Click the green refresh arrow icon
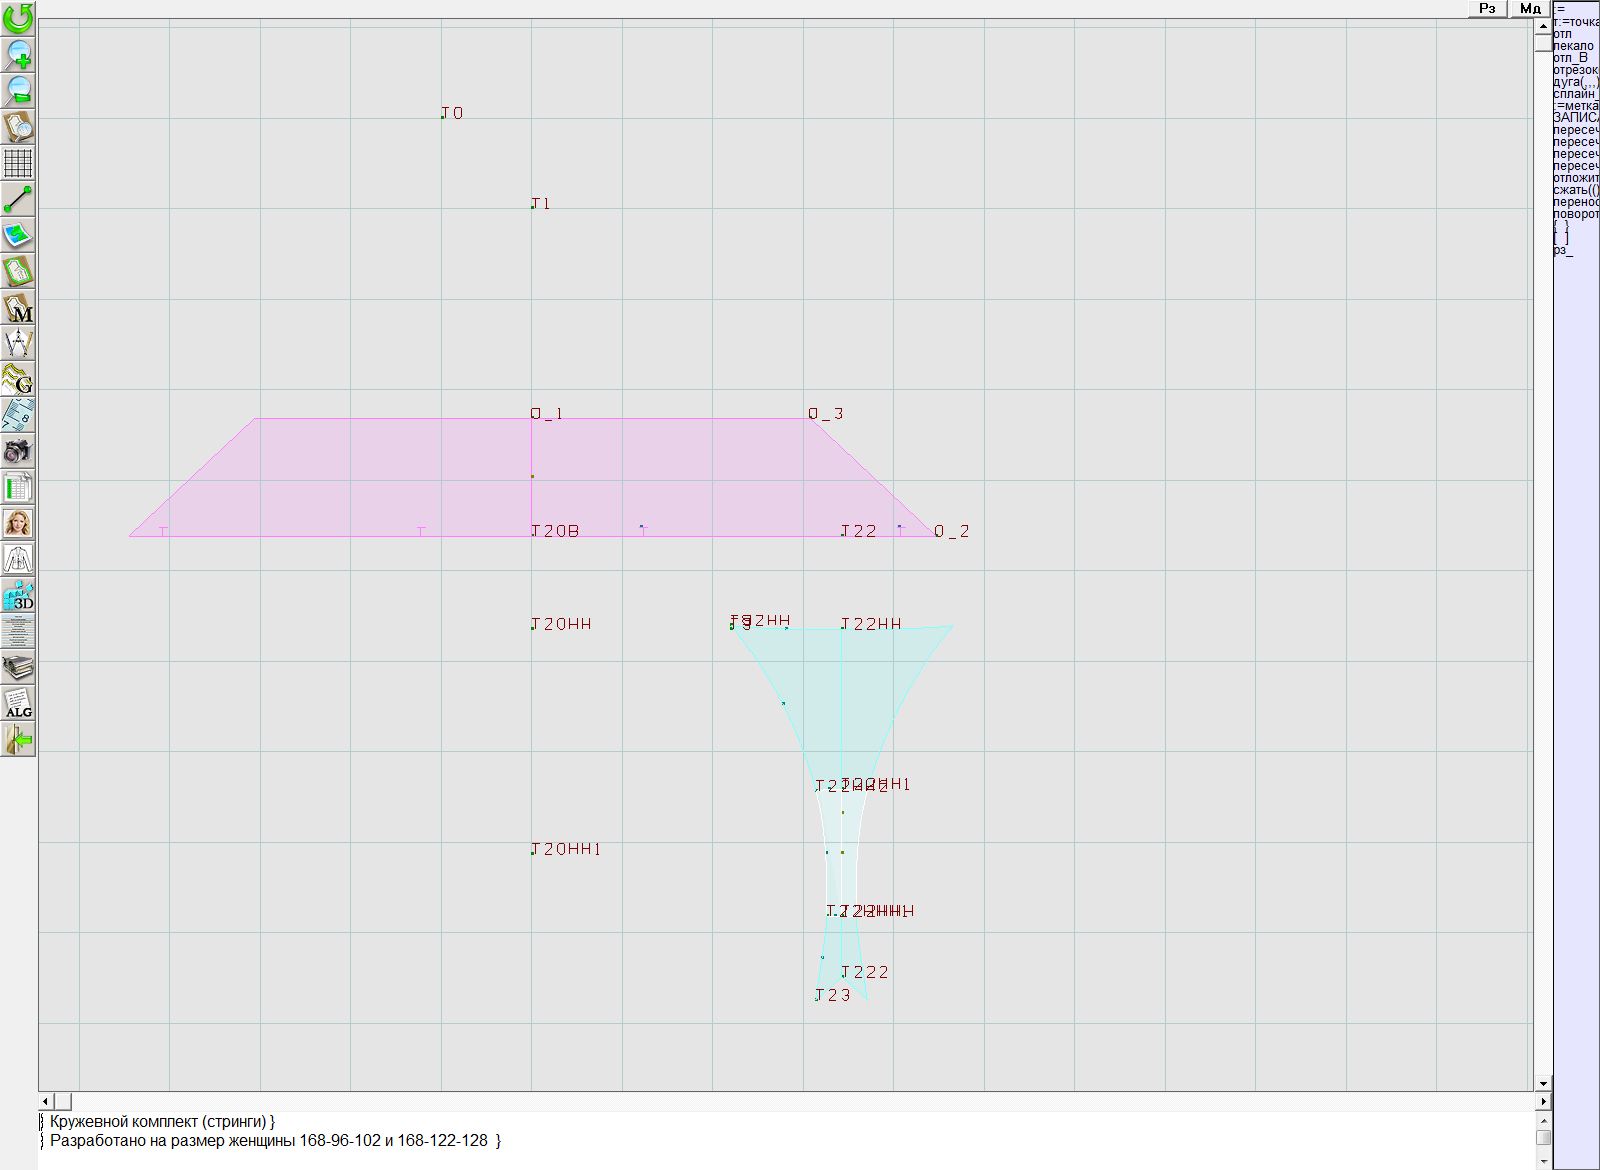Viewport: 1600px width, 1170px height. pos(18,17)
